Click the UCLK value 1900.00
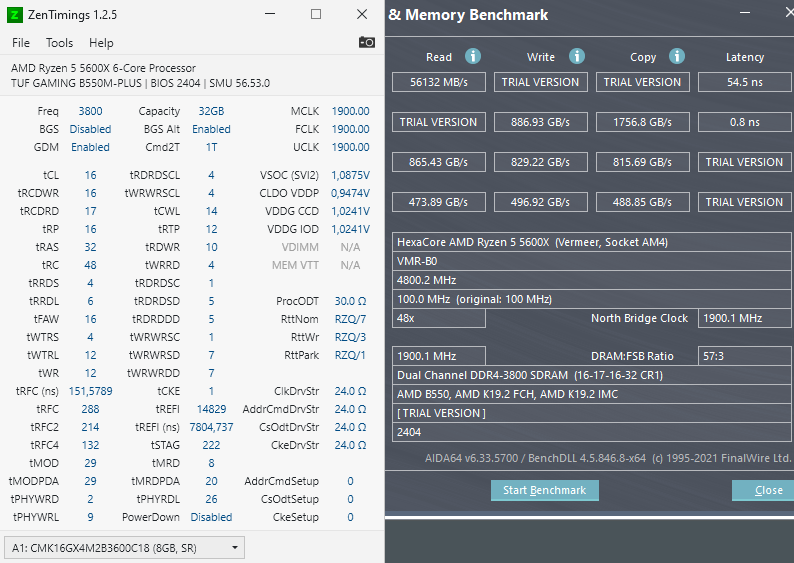This screenshot has height=563, width=794. pos(350,147)
